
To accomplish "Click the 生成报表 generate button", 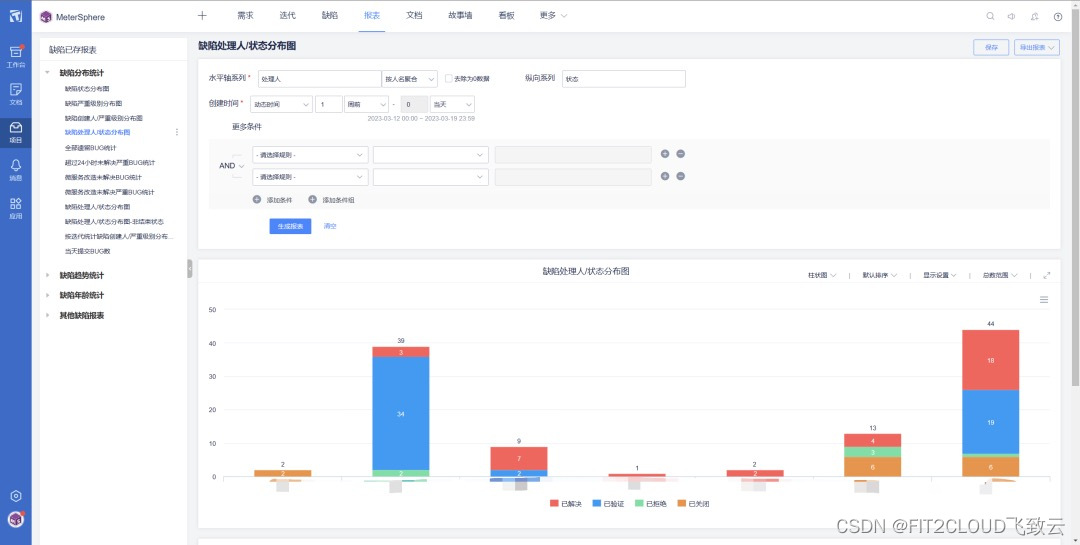I will 290,226.
